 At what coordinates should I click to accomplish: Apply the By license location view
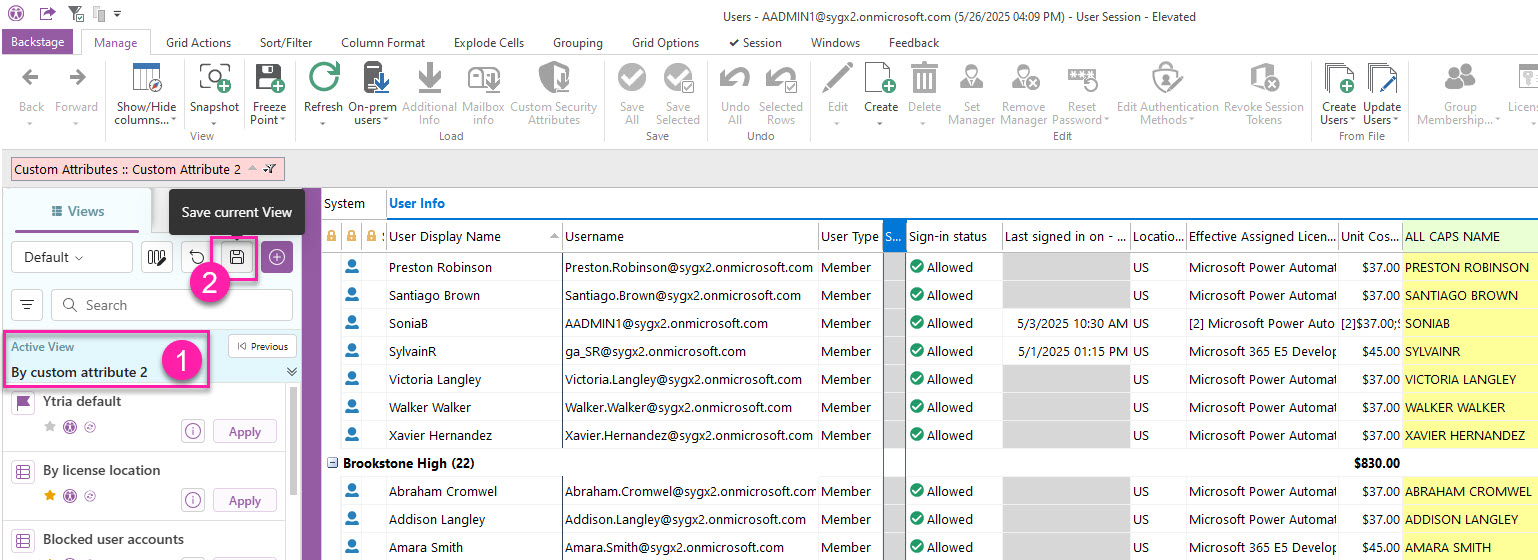point(244,501)
